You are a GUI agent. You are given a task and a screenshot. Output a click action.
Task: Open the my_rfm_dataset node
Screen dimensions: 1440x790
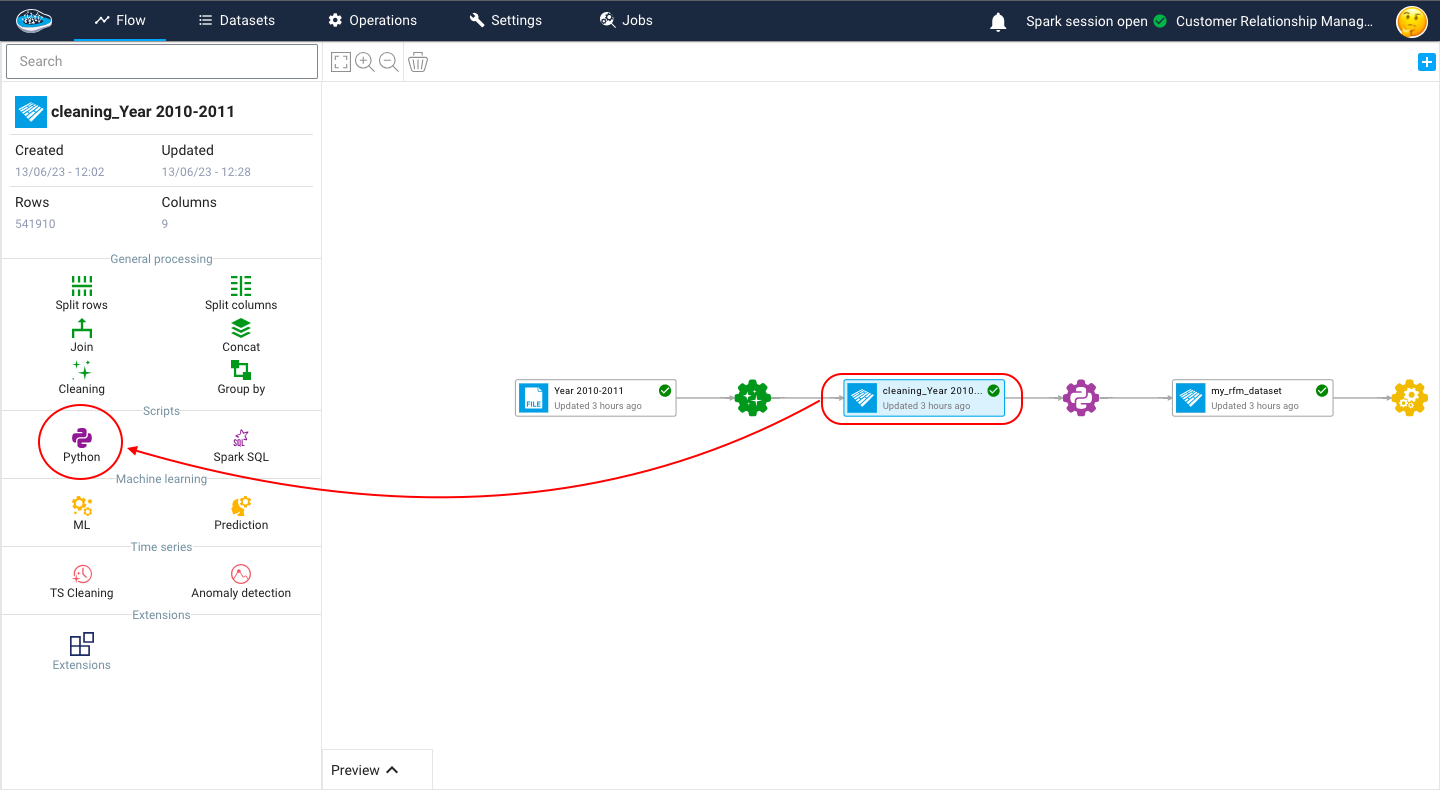(x=1252, y=397)
